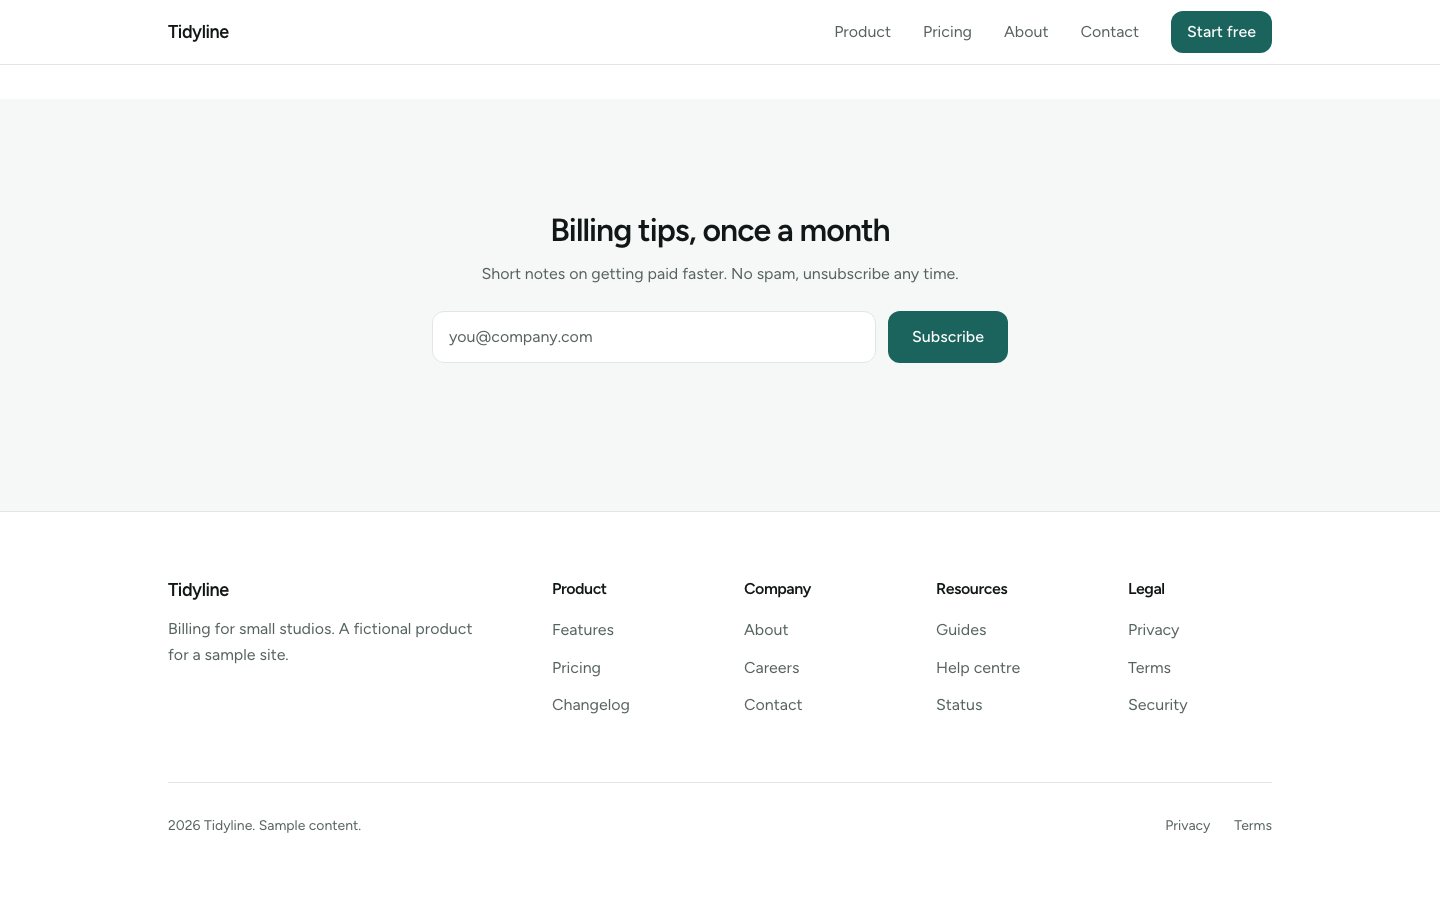Click the 'Billing tips, once a month' heading

(720, 231)
